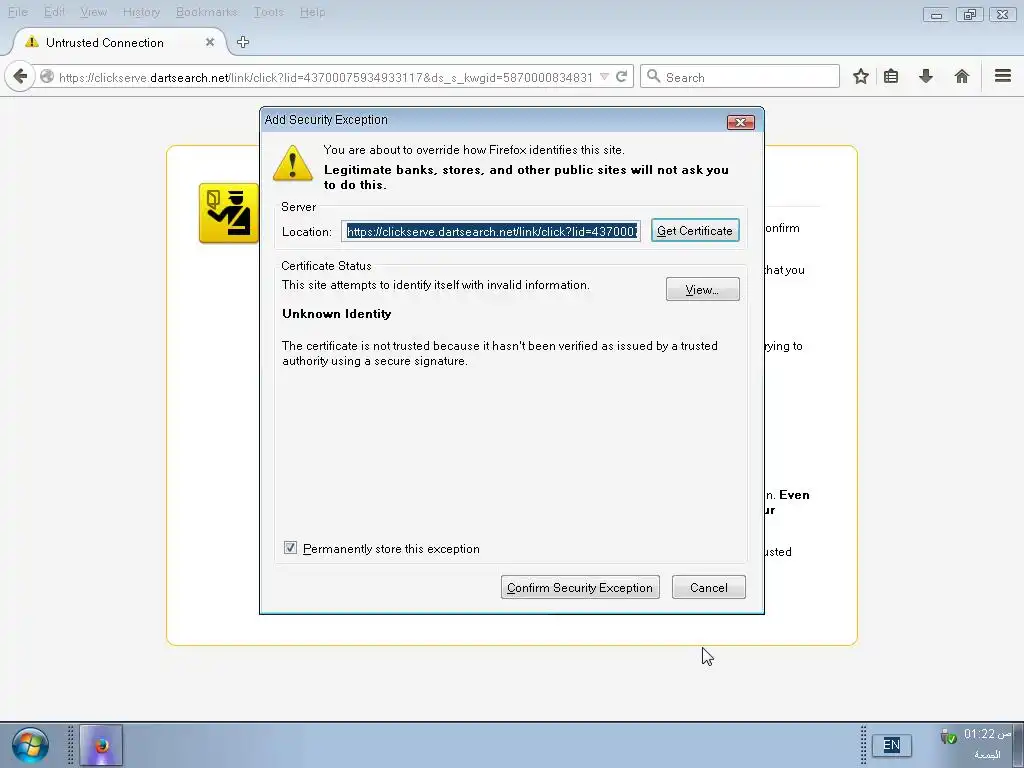Viewport: 1024px width, 768px height.
Task: Click the Firefox taskbar icon
Action: [101, 745]
